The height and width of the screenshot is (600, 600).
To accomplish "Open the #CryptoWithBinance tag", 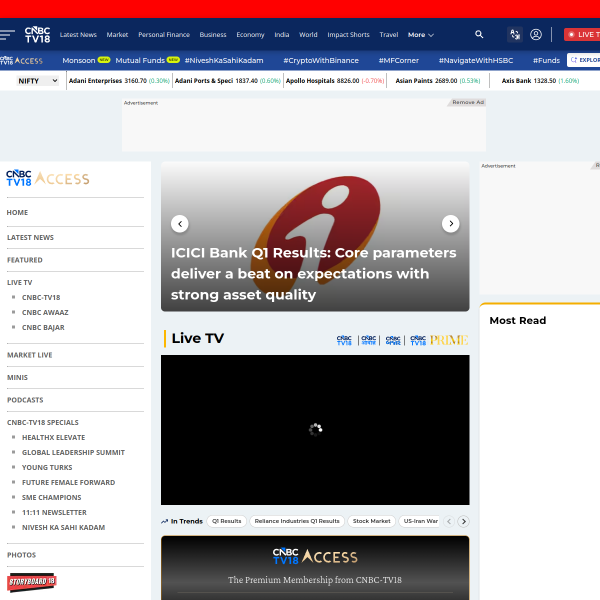I will pos(321,60).
